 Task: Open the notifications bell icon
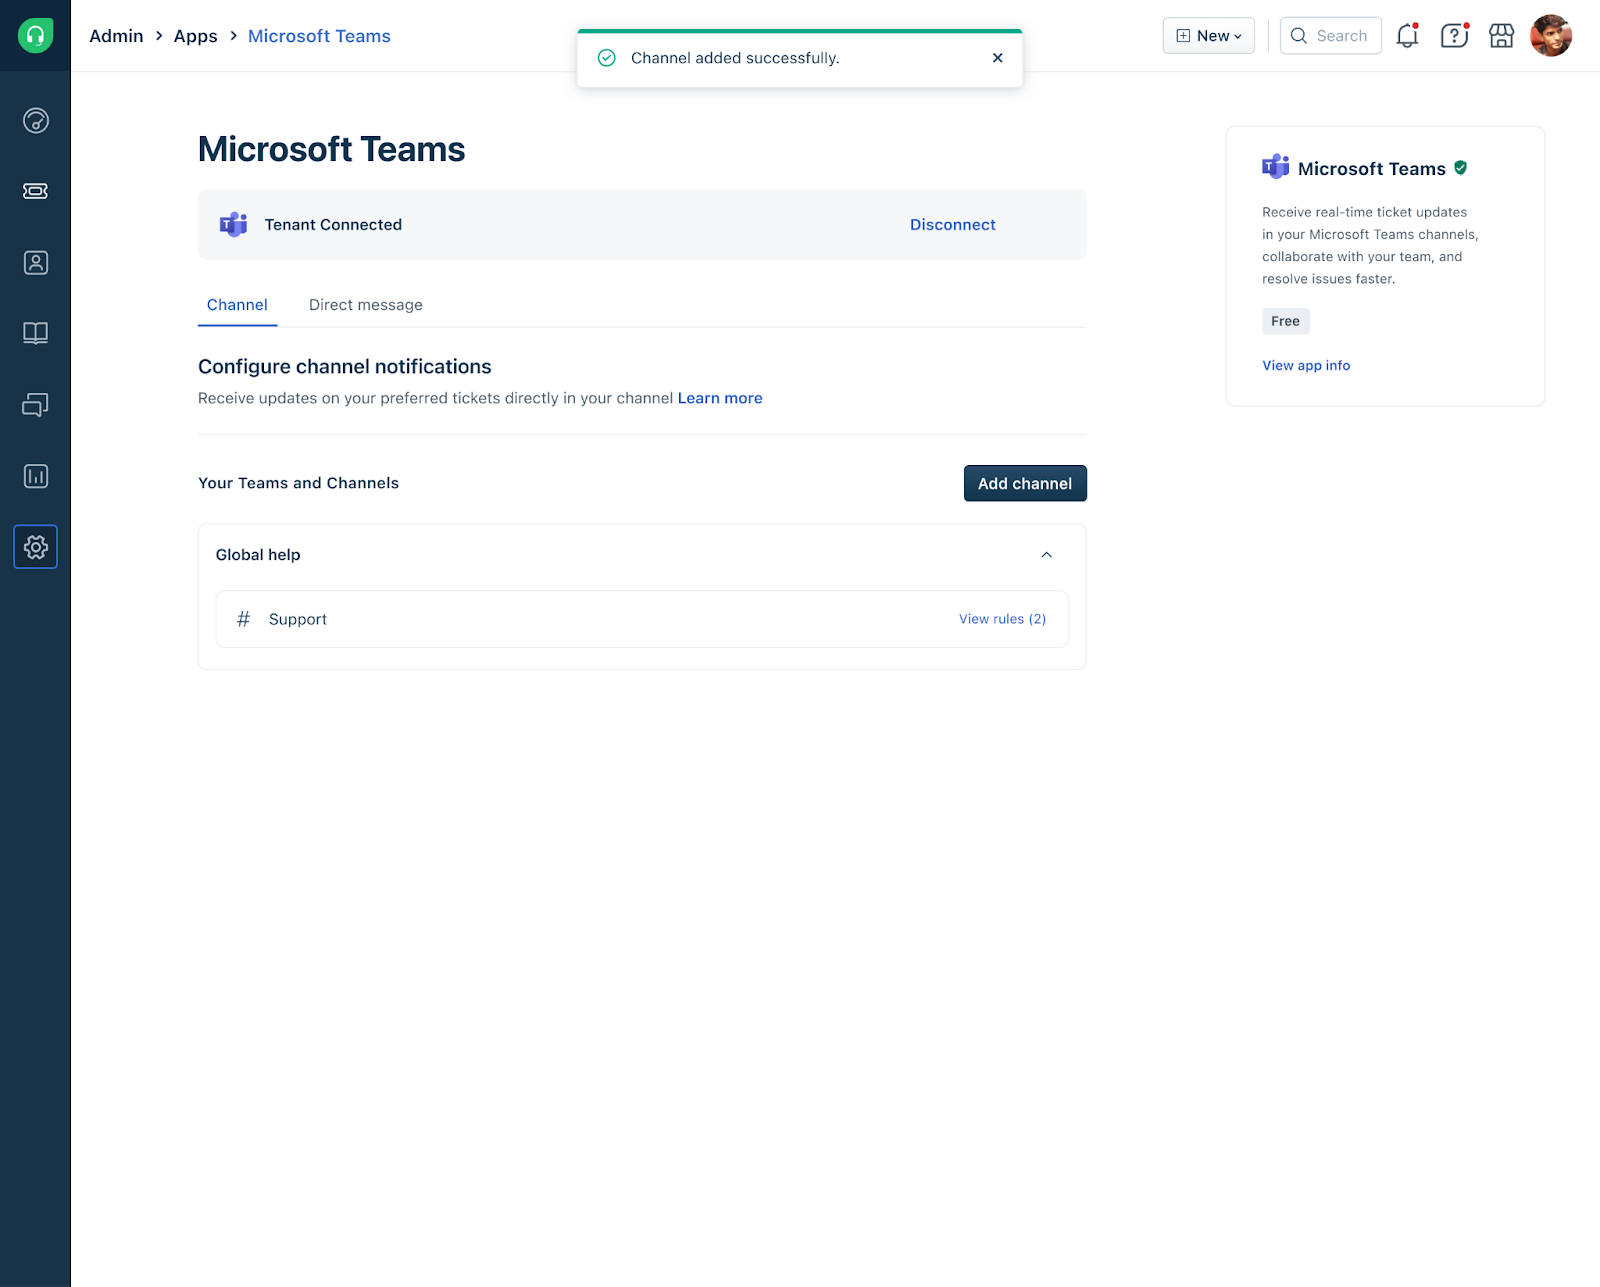[x=1407, y=36]
